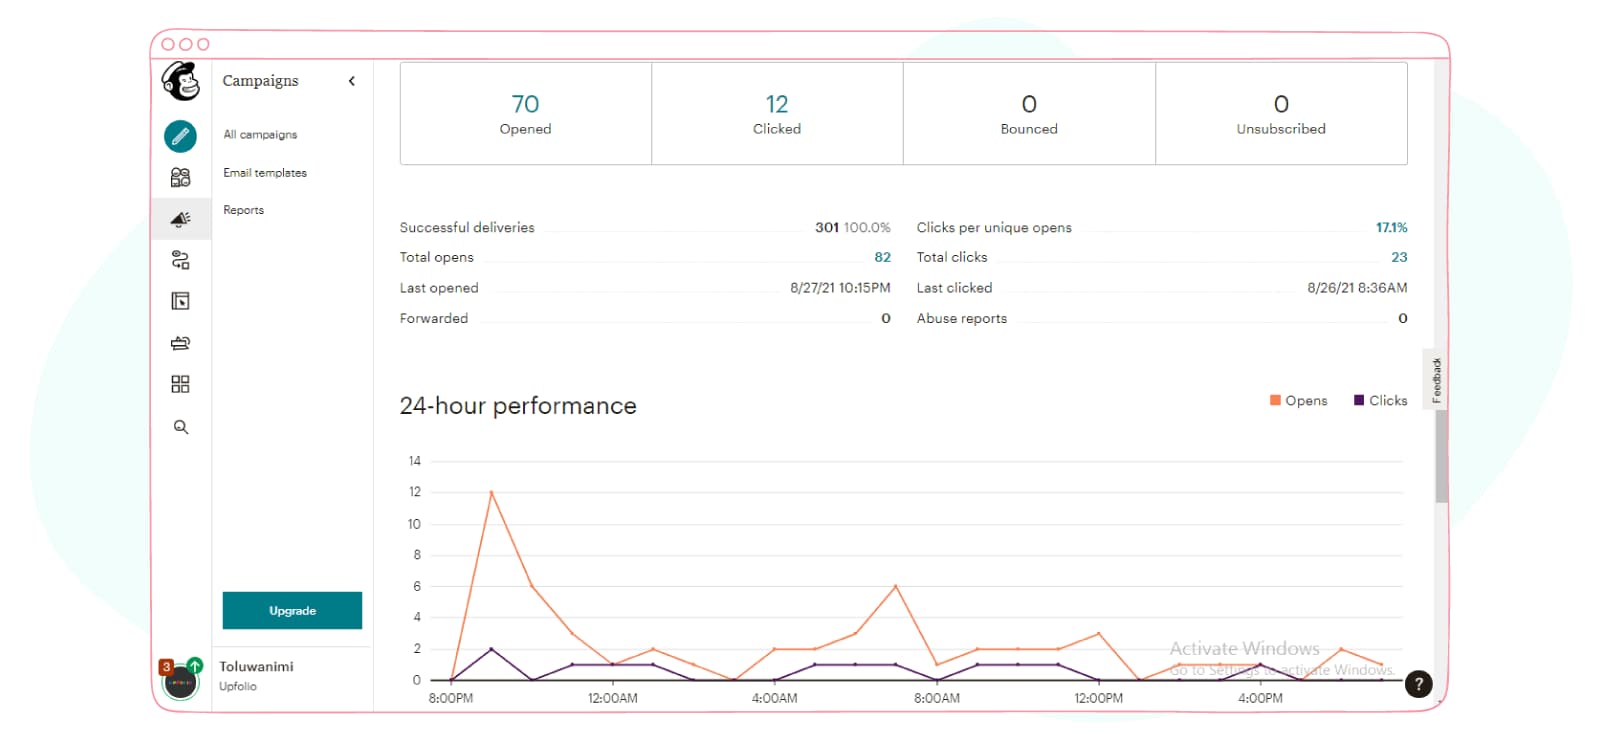The height and width of the screenshot is (740, 1600).
Task: Click the Upfolio account label
Action: (238, 686)
